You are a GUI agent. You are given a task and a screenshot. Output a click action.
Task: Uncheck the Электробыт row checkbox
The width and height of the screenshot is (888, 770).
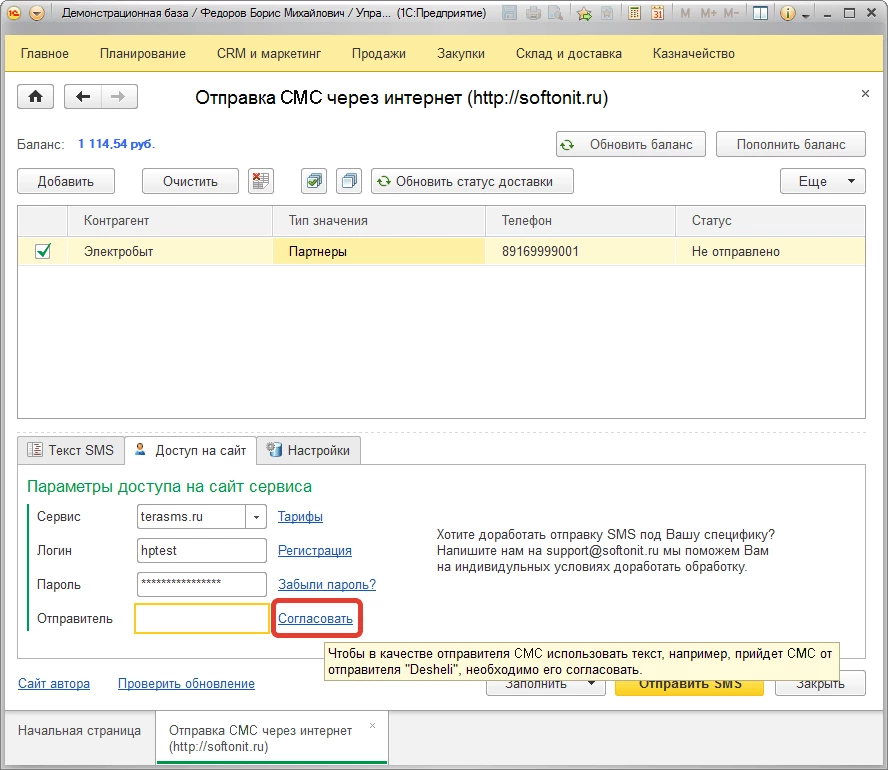point(43,251)
